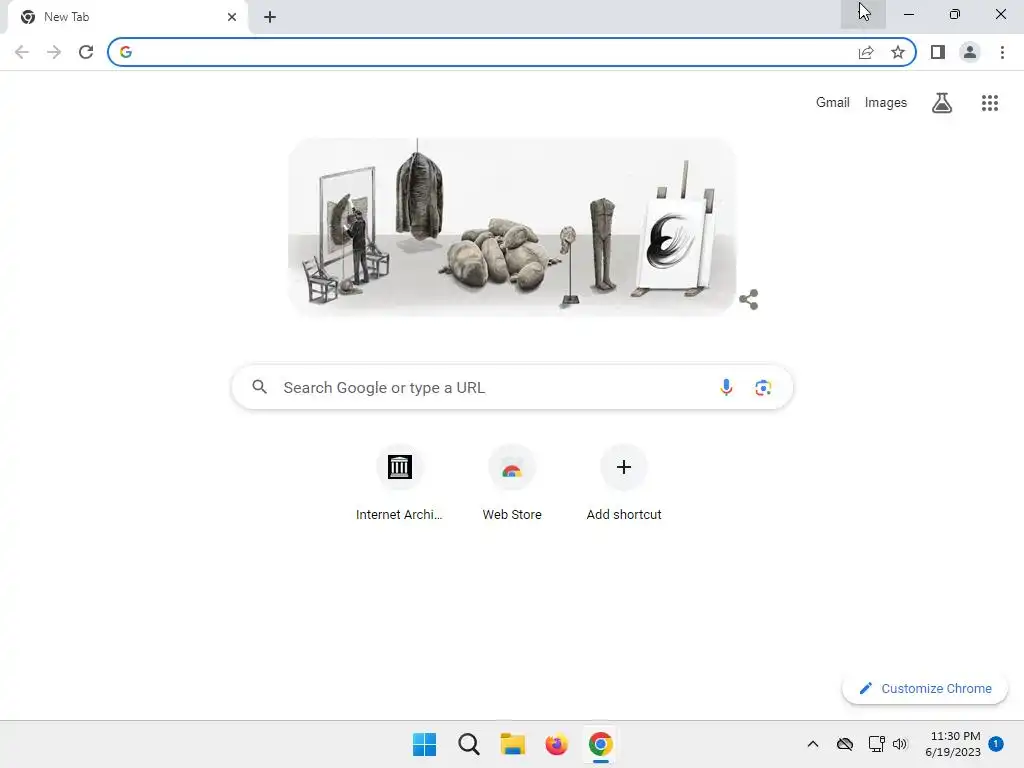Open the Google apps grid
1024x768 pixels.
(x=990, y=103)
